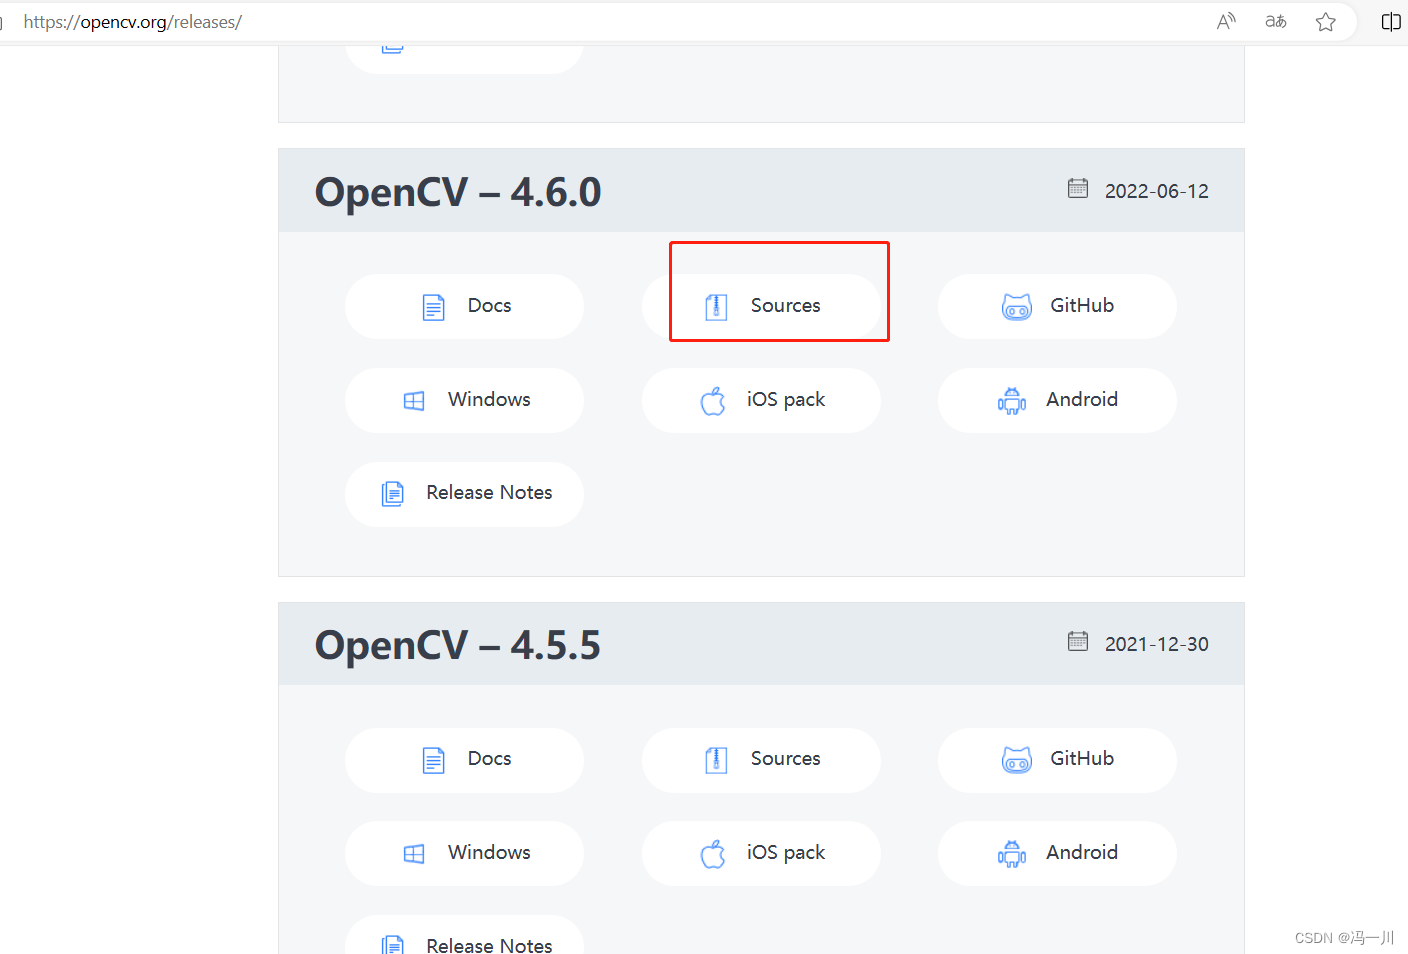Download Sources for OpenCV 4.5.5
The height and width of the screenshot is (954, 1408).
tap(761, 760)
